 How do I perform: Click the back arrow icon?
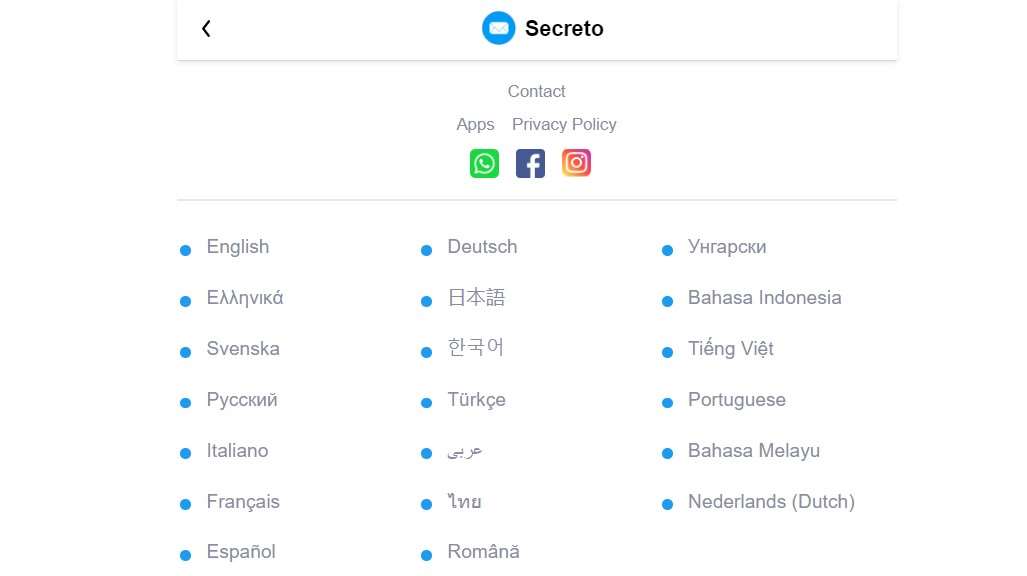[x=206, y=29]
